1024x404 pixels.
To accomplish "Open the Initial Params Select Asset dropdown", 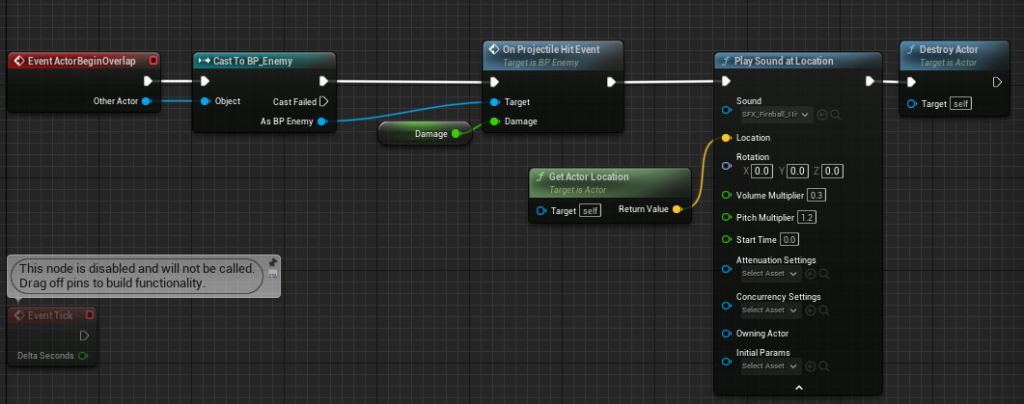I will [x=770, y=366].
